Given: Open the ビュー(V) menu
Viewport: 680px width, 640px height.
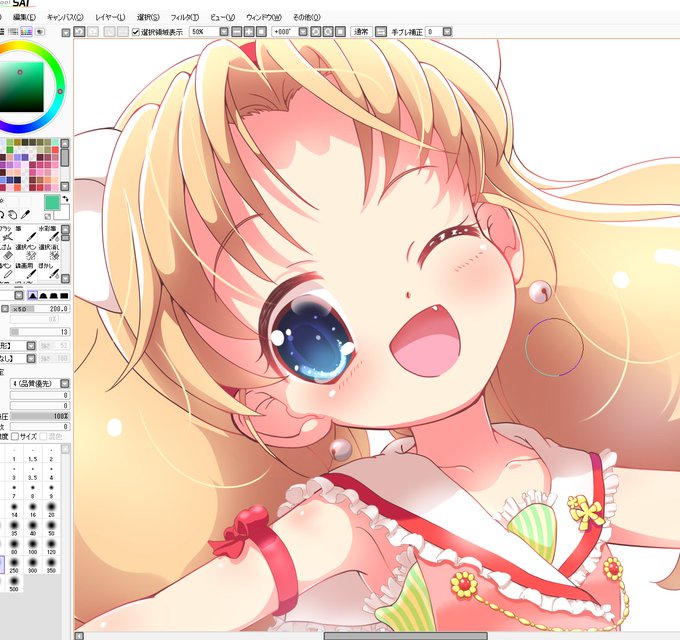Looking at the screenshot, I should pos(222,17).
